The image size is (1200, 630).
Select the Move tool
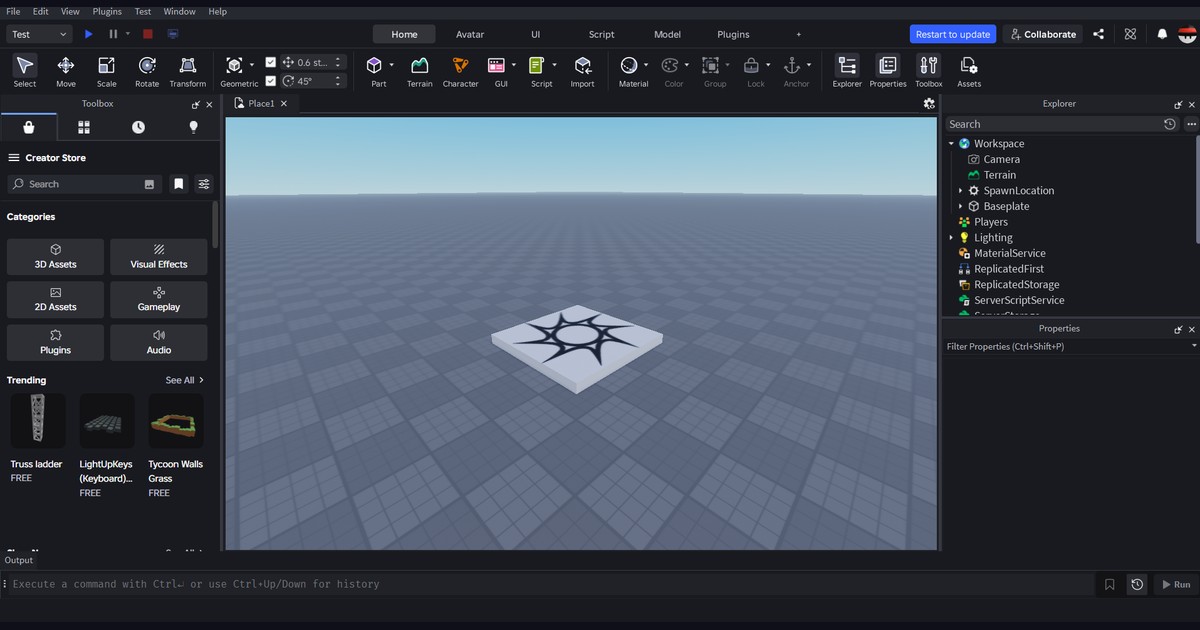pos(66,71)
